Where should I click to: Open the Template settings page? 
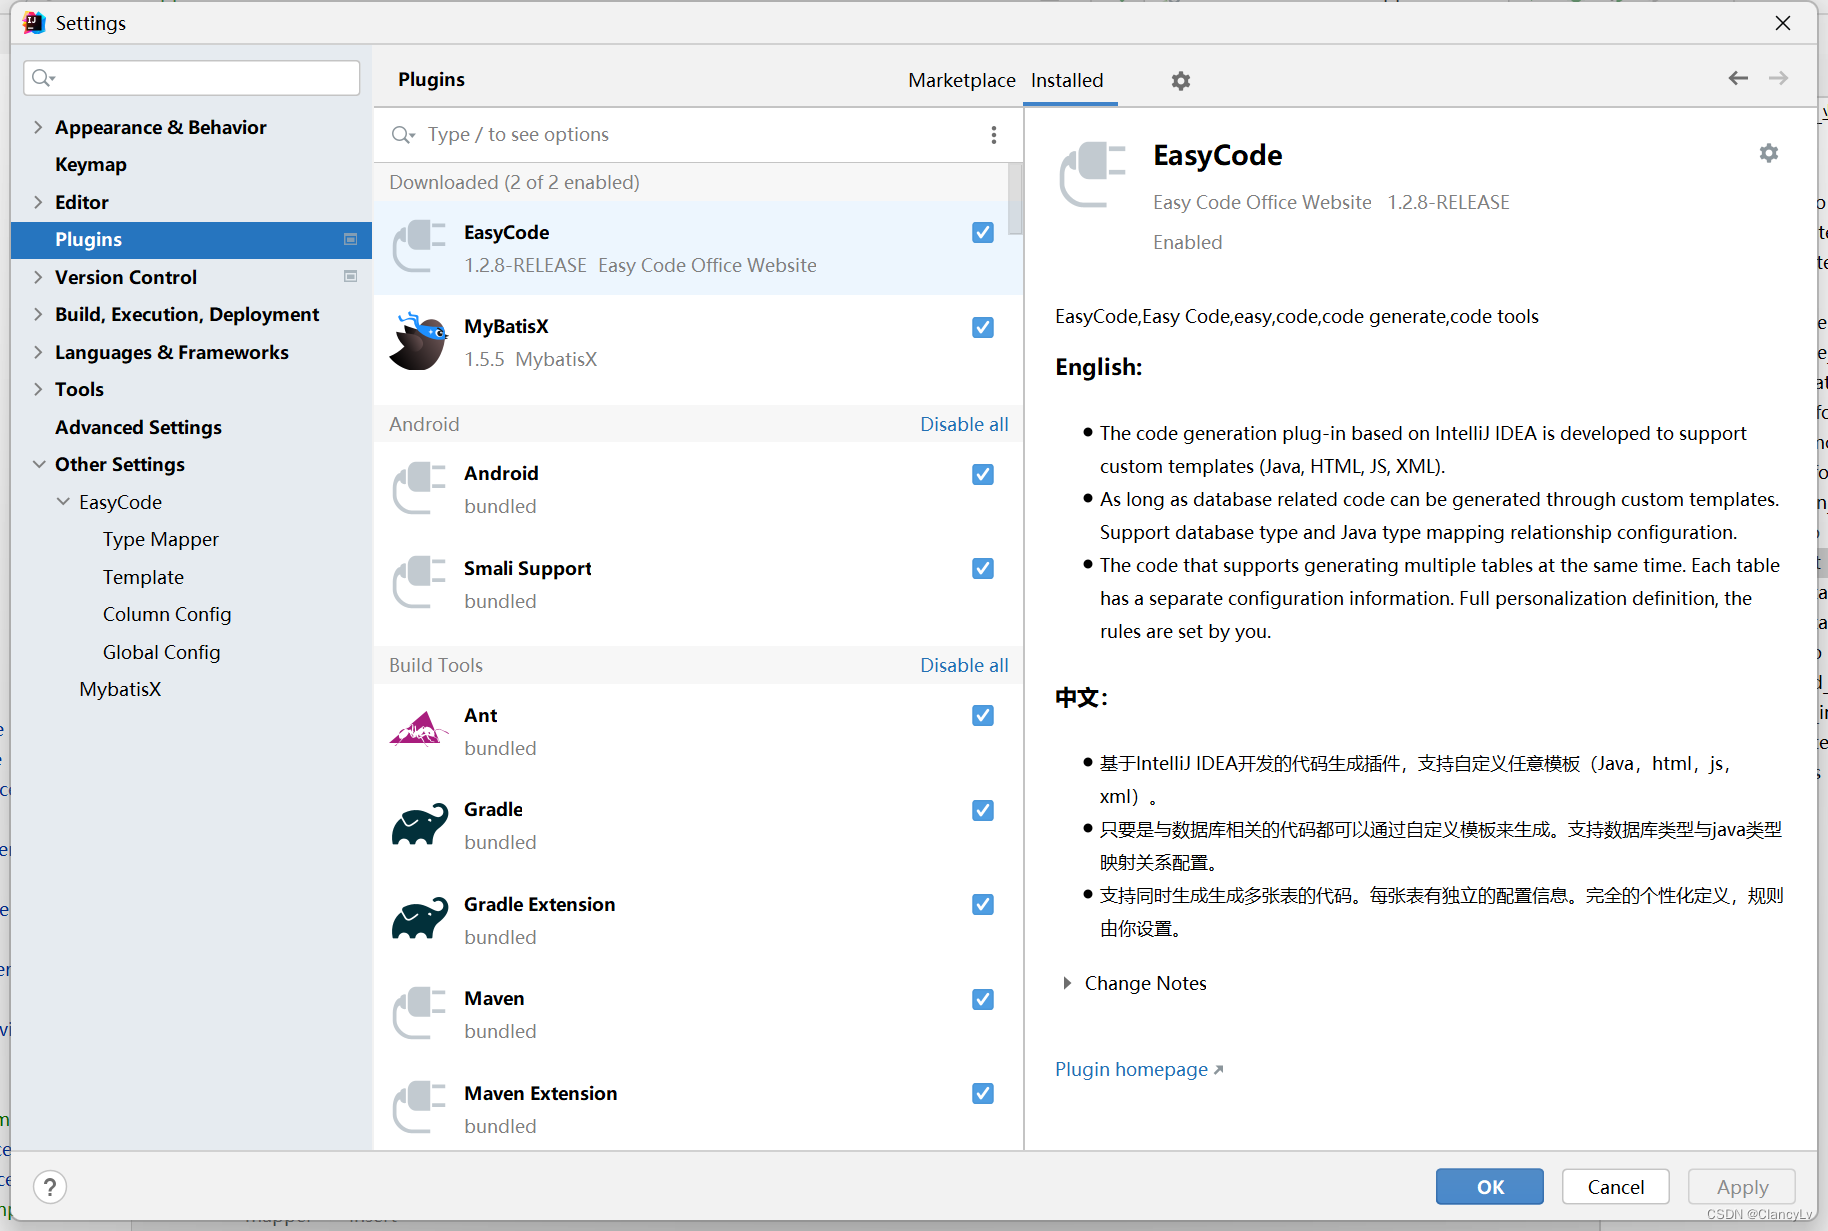tap(143, 577)
